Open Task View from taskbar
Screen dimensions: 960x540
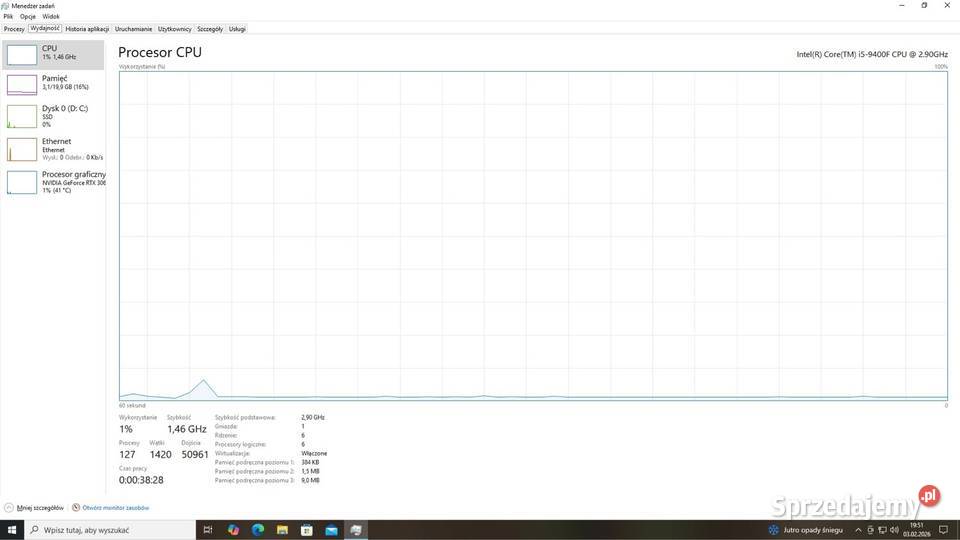208,530
